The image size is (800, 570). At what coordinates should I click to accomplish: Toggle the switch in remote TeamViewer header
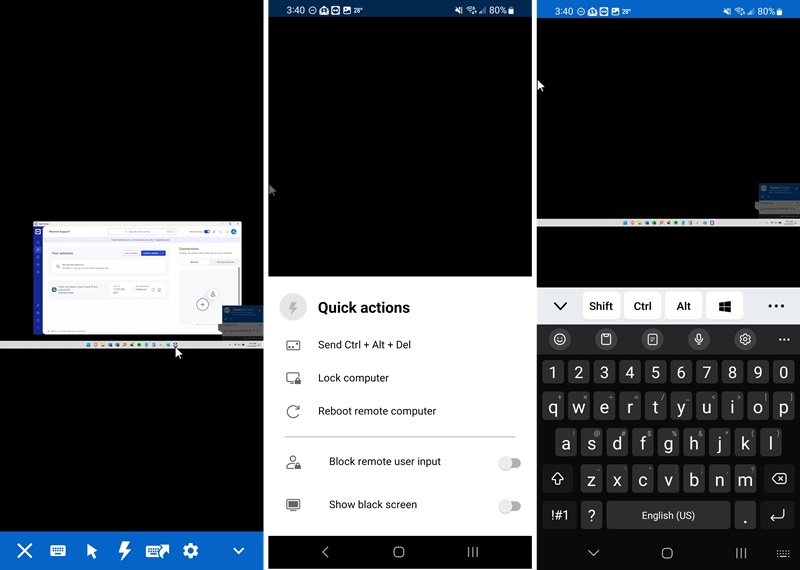point(207,232)
